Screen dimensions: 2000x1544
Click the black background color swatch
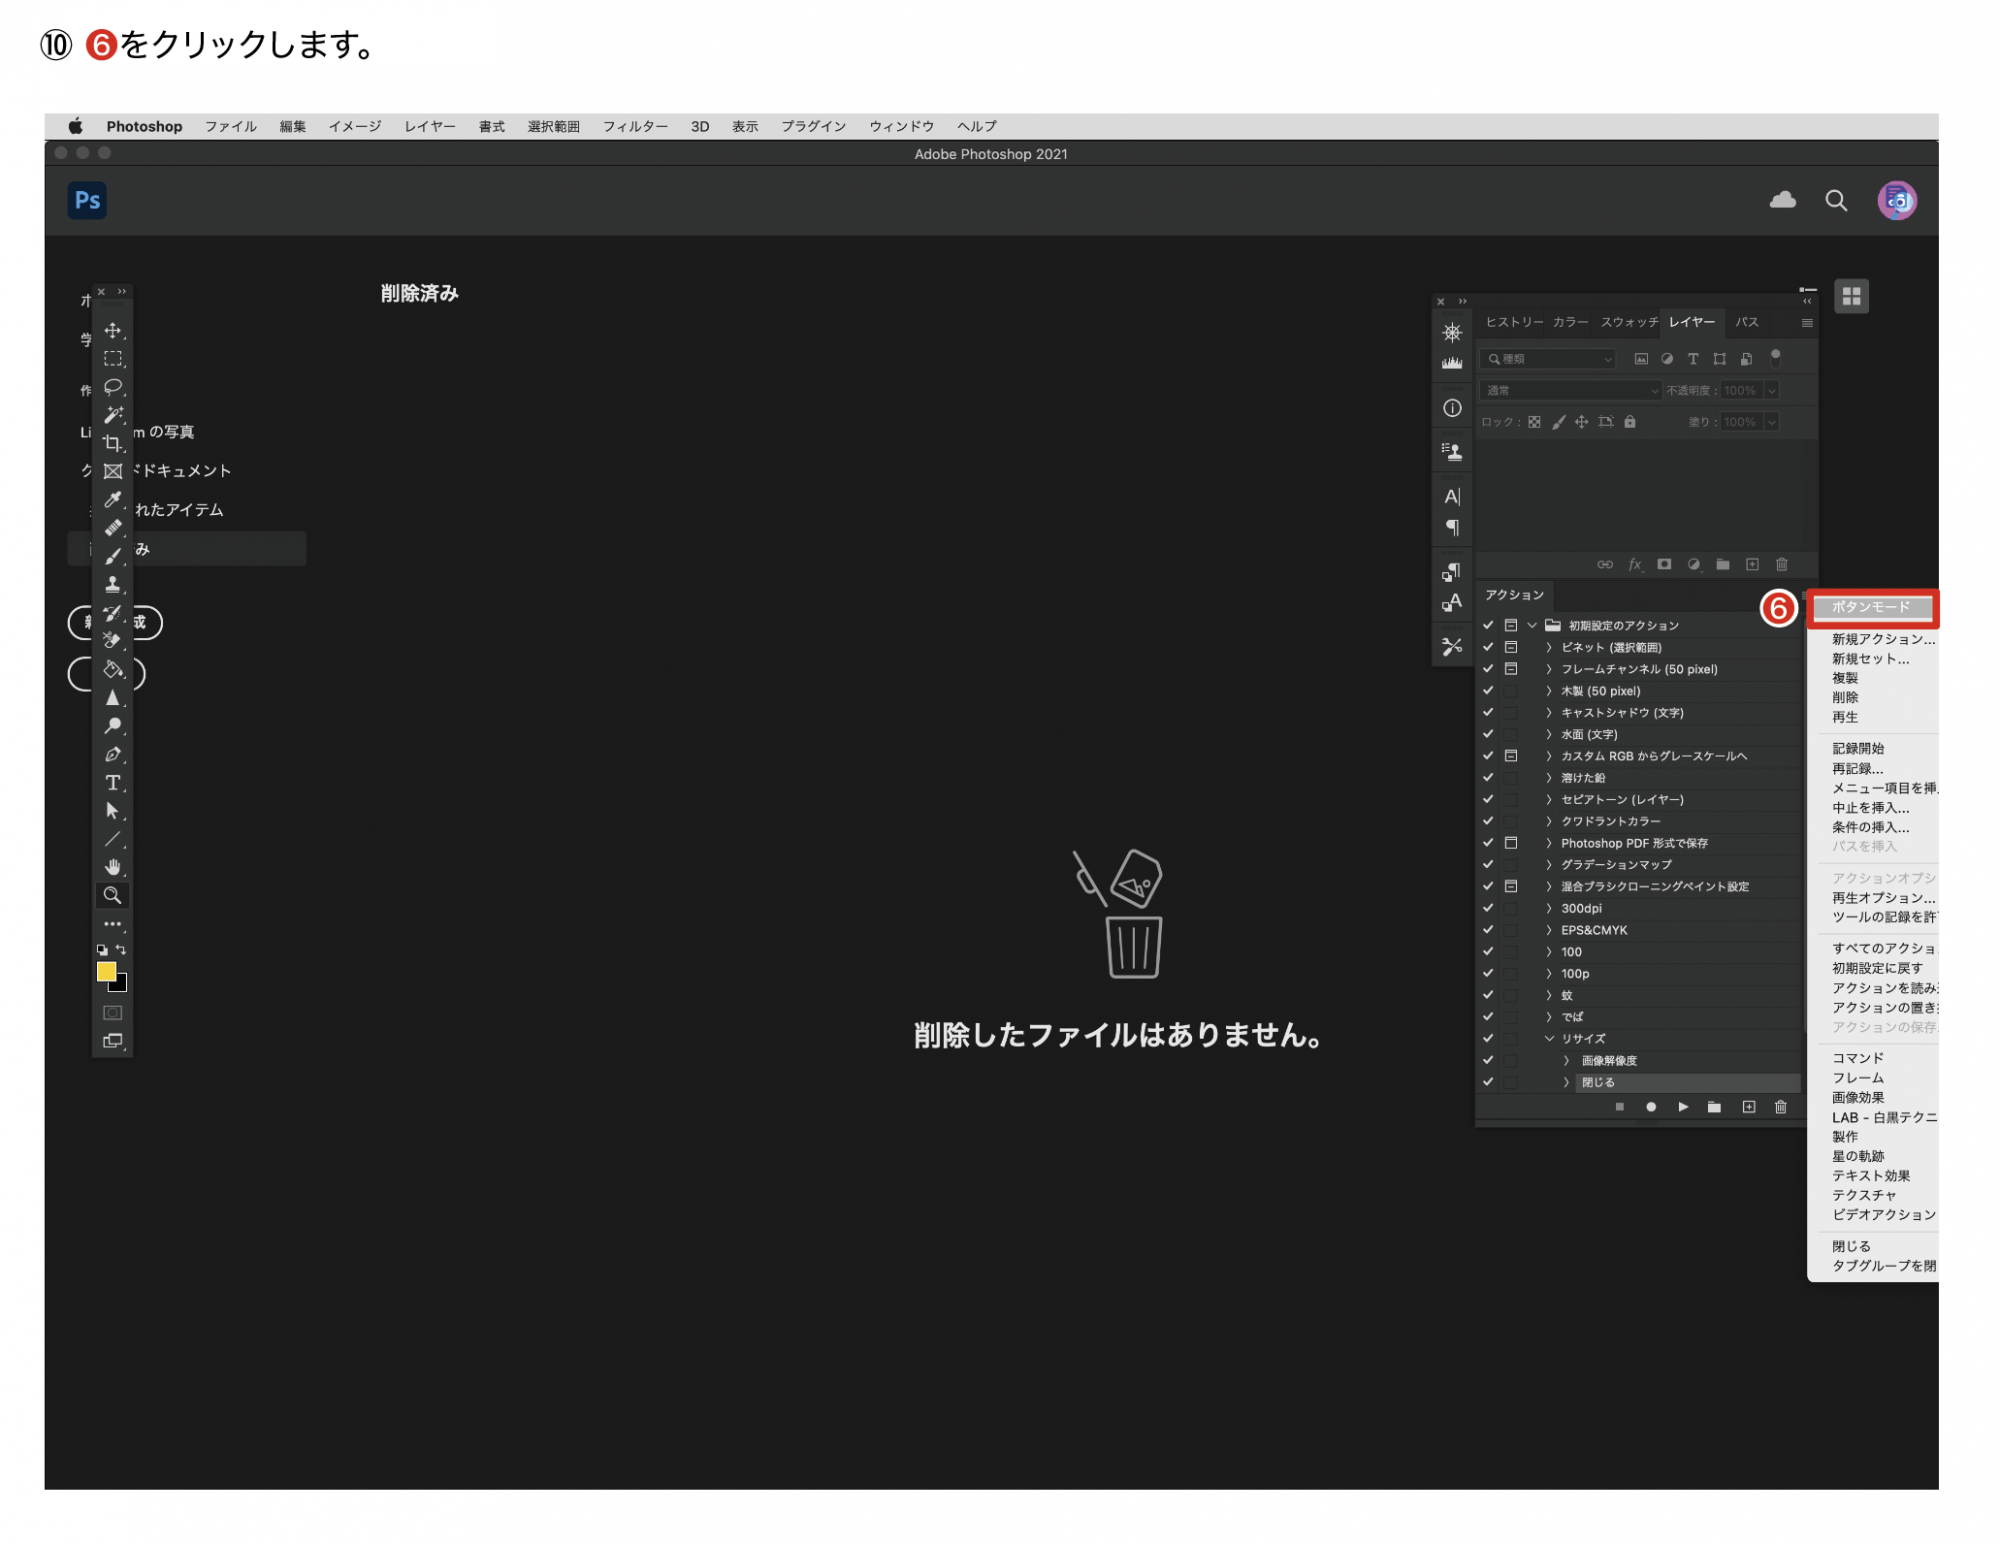(121, 985)
